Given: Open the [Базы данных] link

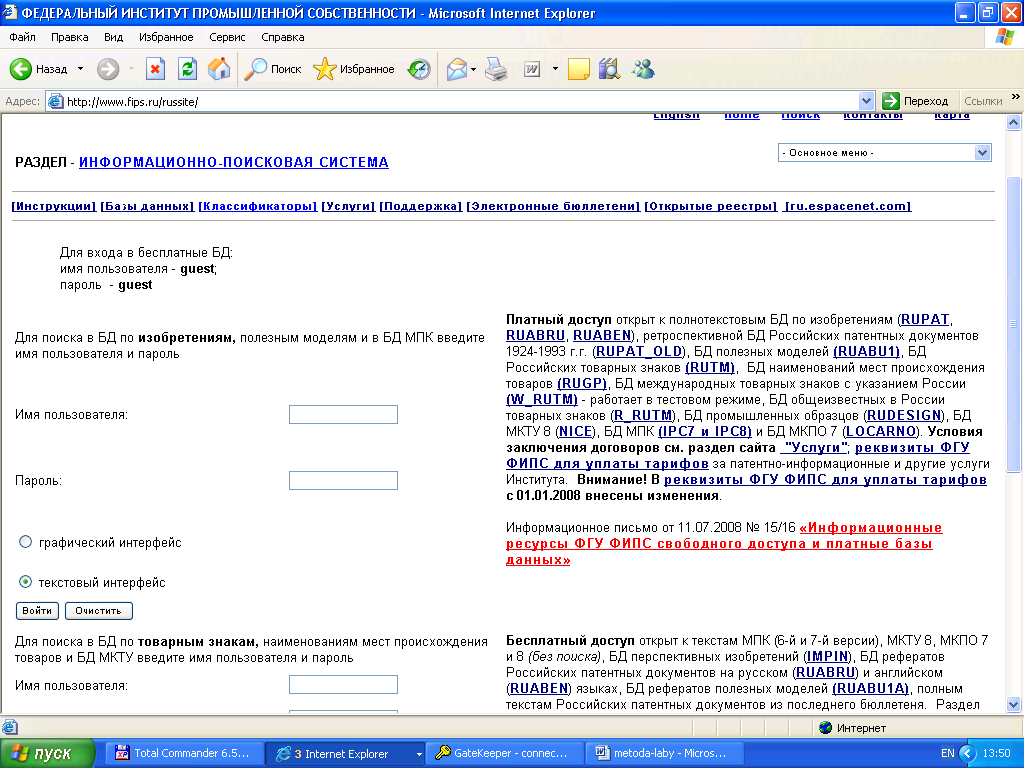Looking at the screenshot, I should point(147,206).
